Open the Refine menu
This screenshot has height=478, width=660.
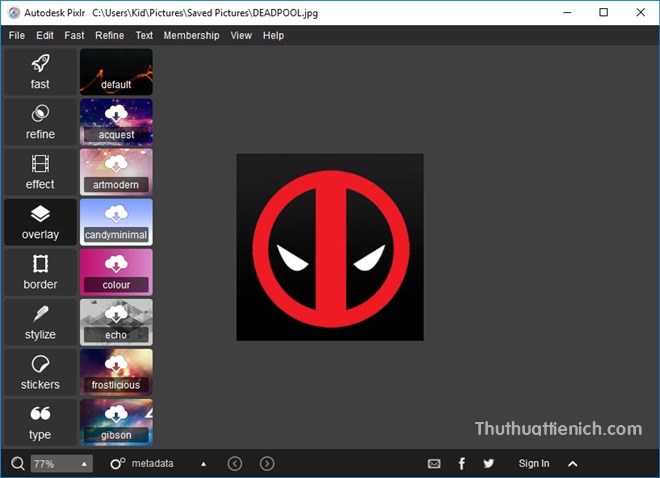(x=110, y=35)
